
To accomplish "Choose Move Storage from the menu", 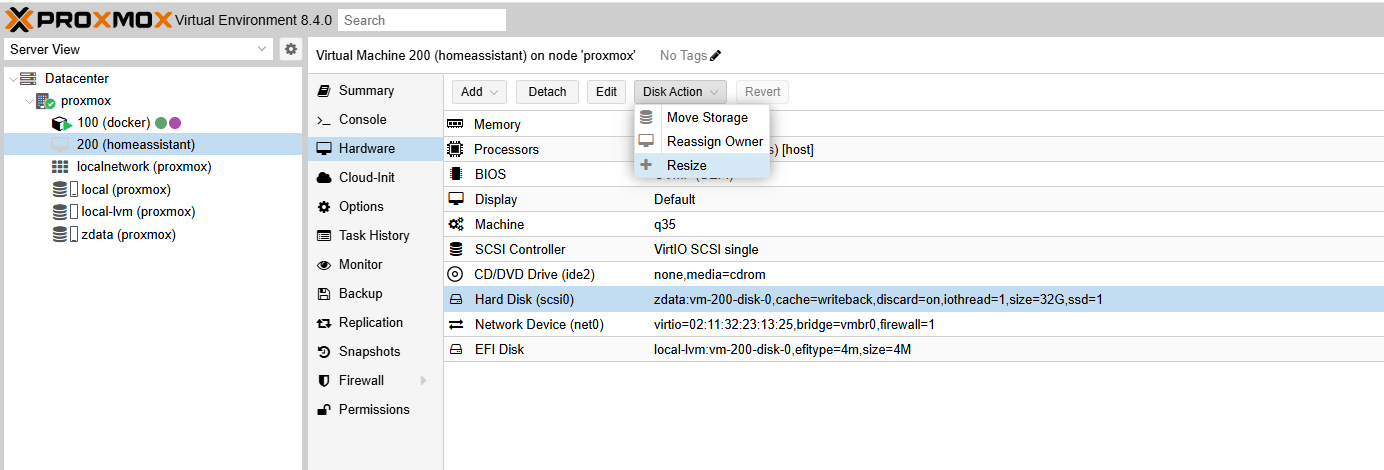I will pos(707,118).
